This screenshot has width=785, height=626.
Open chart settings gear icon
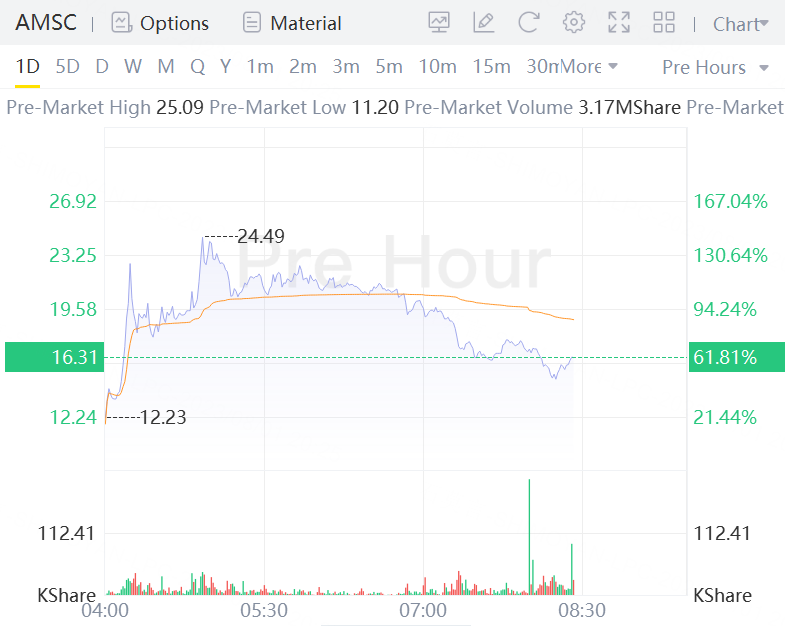pyautogui.click(x=574, y=23)
